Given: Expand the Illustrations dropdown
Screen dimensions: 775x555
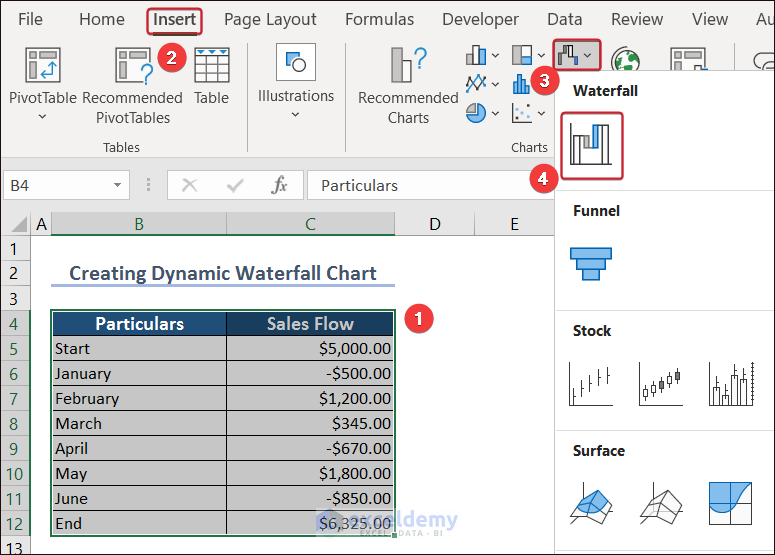Looking at the screenshot, I should (295, 114).
